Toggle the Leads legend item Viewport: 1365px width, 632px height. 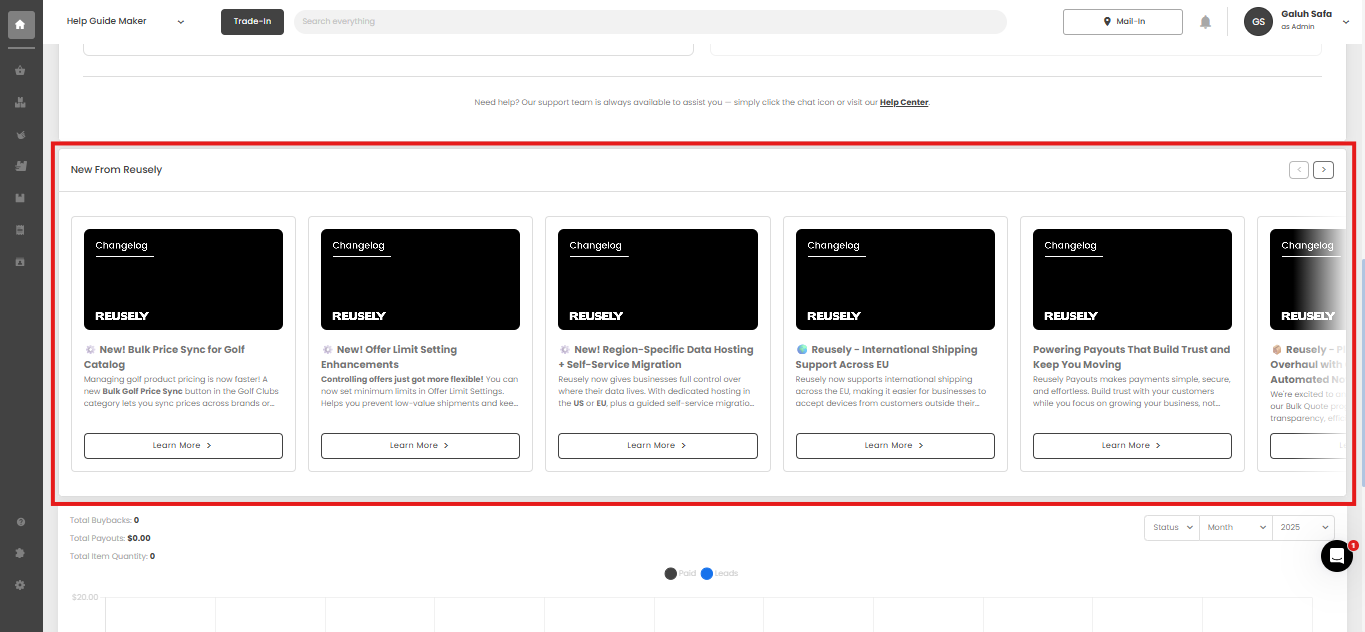coord(719,573)
